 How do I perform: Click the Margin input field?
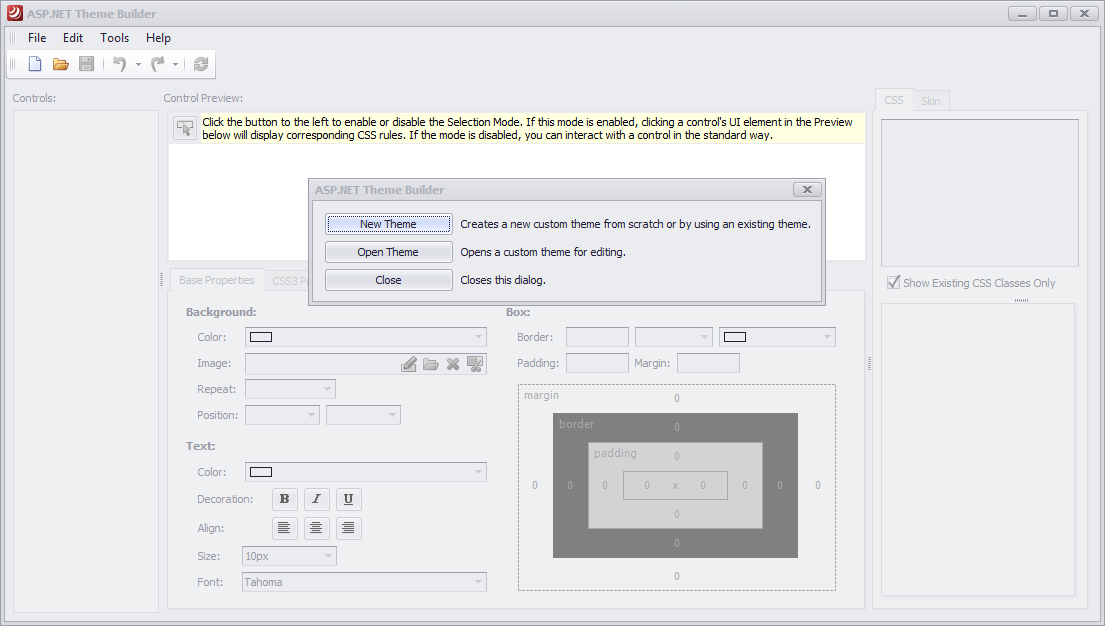pyautogui.click(x=708, y=363)
